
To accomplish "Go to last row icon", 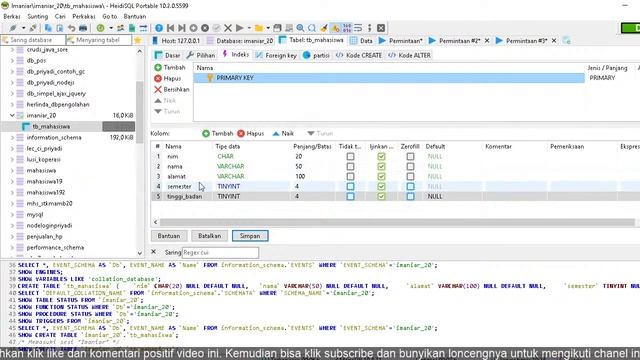I will [x=182, y=28].
